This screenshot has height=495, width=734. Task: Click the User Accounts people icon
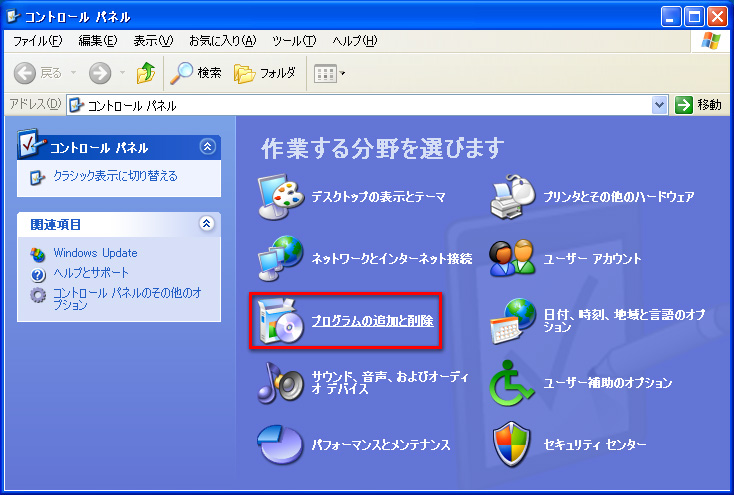coord(512,259)
